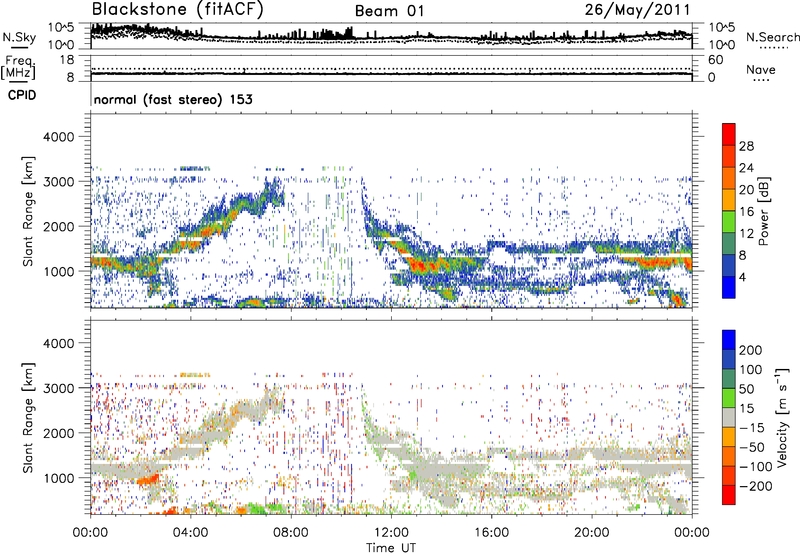Click the 'Nave' legend label
The height and width of the screenshot is (554, 800).
pyautogui.click(x=761, y=69)
